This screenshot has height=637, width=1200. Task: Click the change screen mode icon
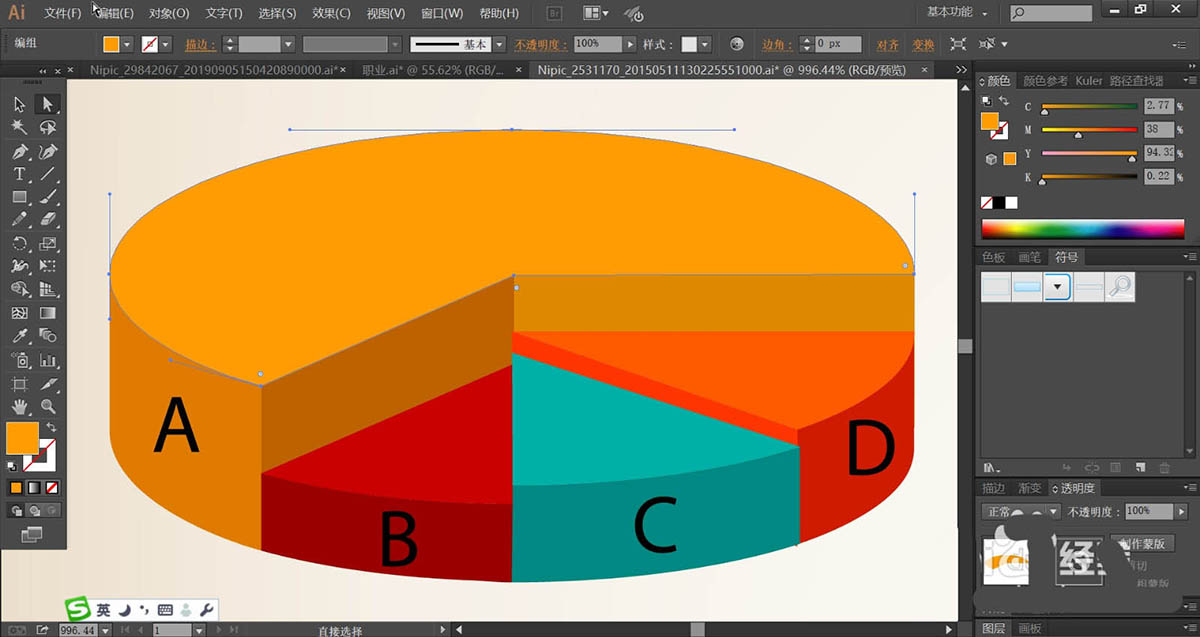tap(31, 535)
